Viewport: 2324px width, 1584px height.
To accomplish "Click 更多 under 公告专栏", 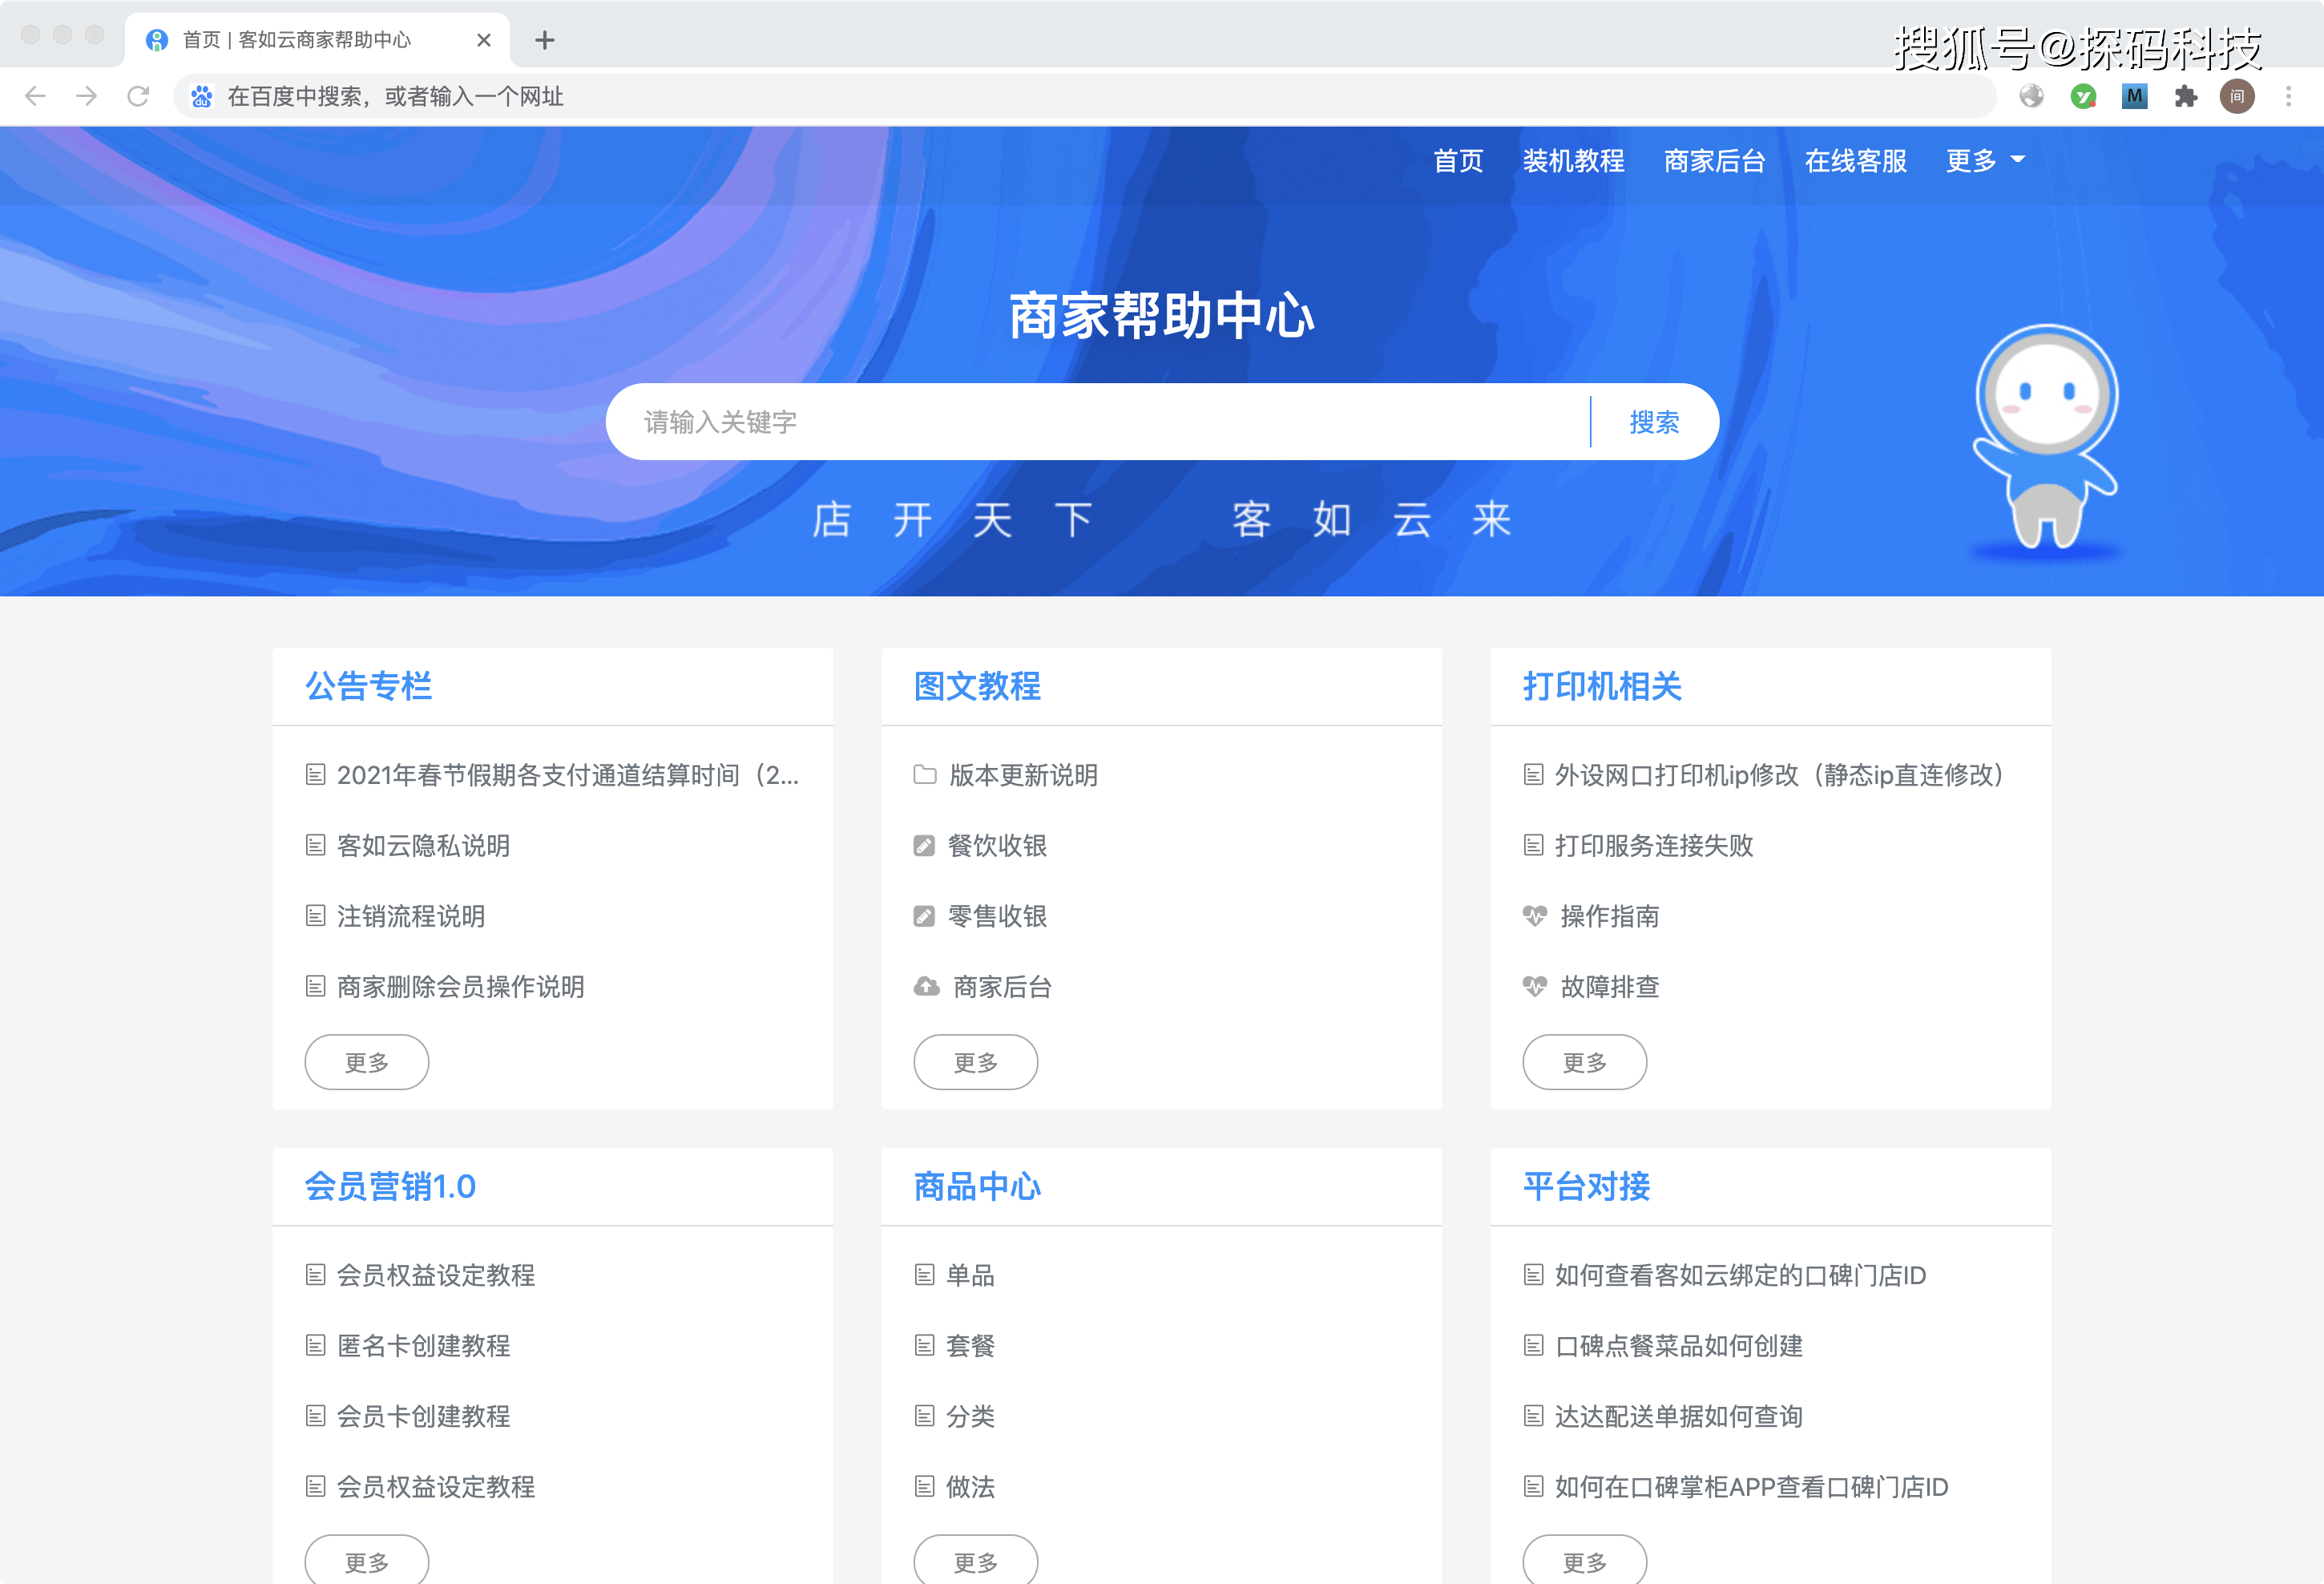I will coord(367,1062).
